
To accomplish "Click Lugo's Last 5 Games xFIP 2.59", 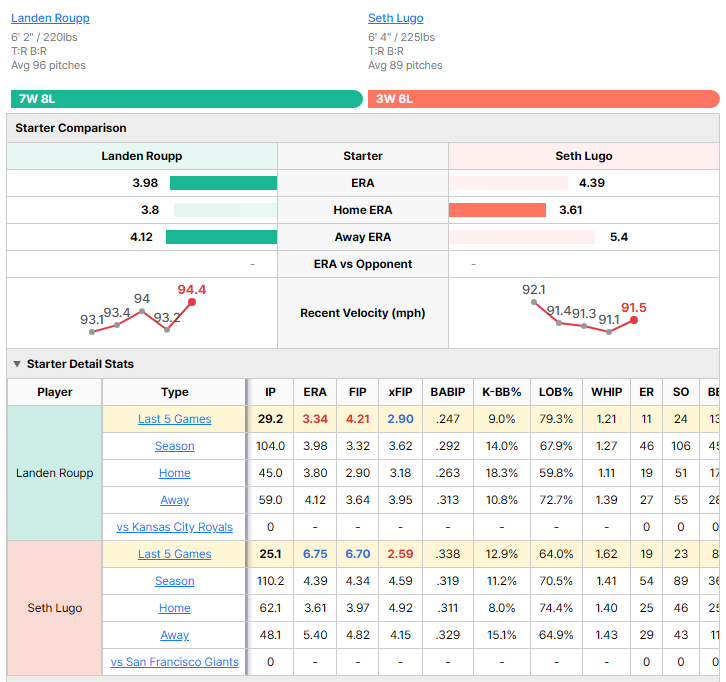I will point(401,554).
